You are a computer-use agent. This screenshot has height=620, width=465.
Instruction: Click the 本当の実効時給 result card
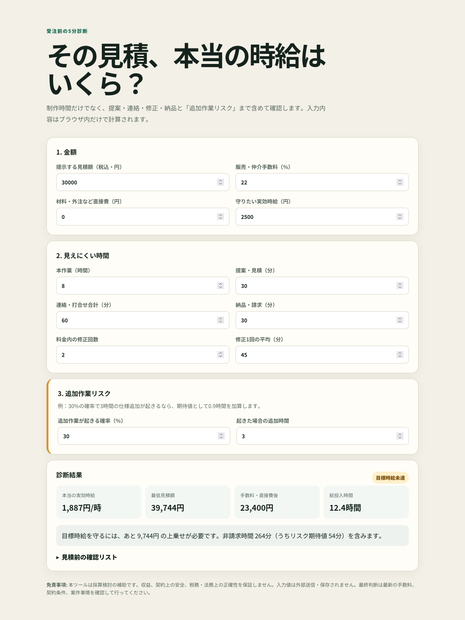(x=98, y=502)
